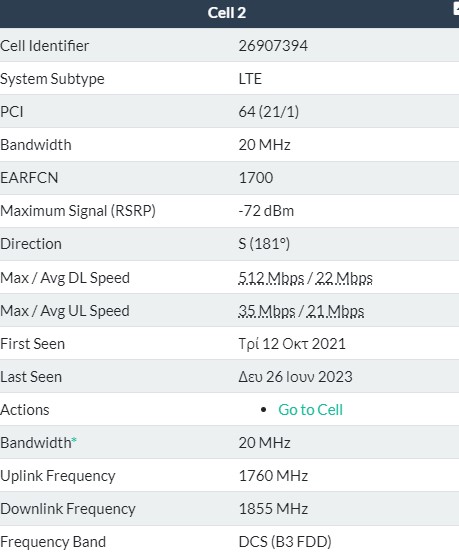This screenshot has width=459, height=557.
Task: Click the 21 Mbps average upload speed
Action: pyautogui.click(x=335, y=311)
